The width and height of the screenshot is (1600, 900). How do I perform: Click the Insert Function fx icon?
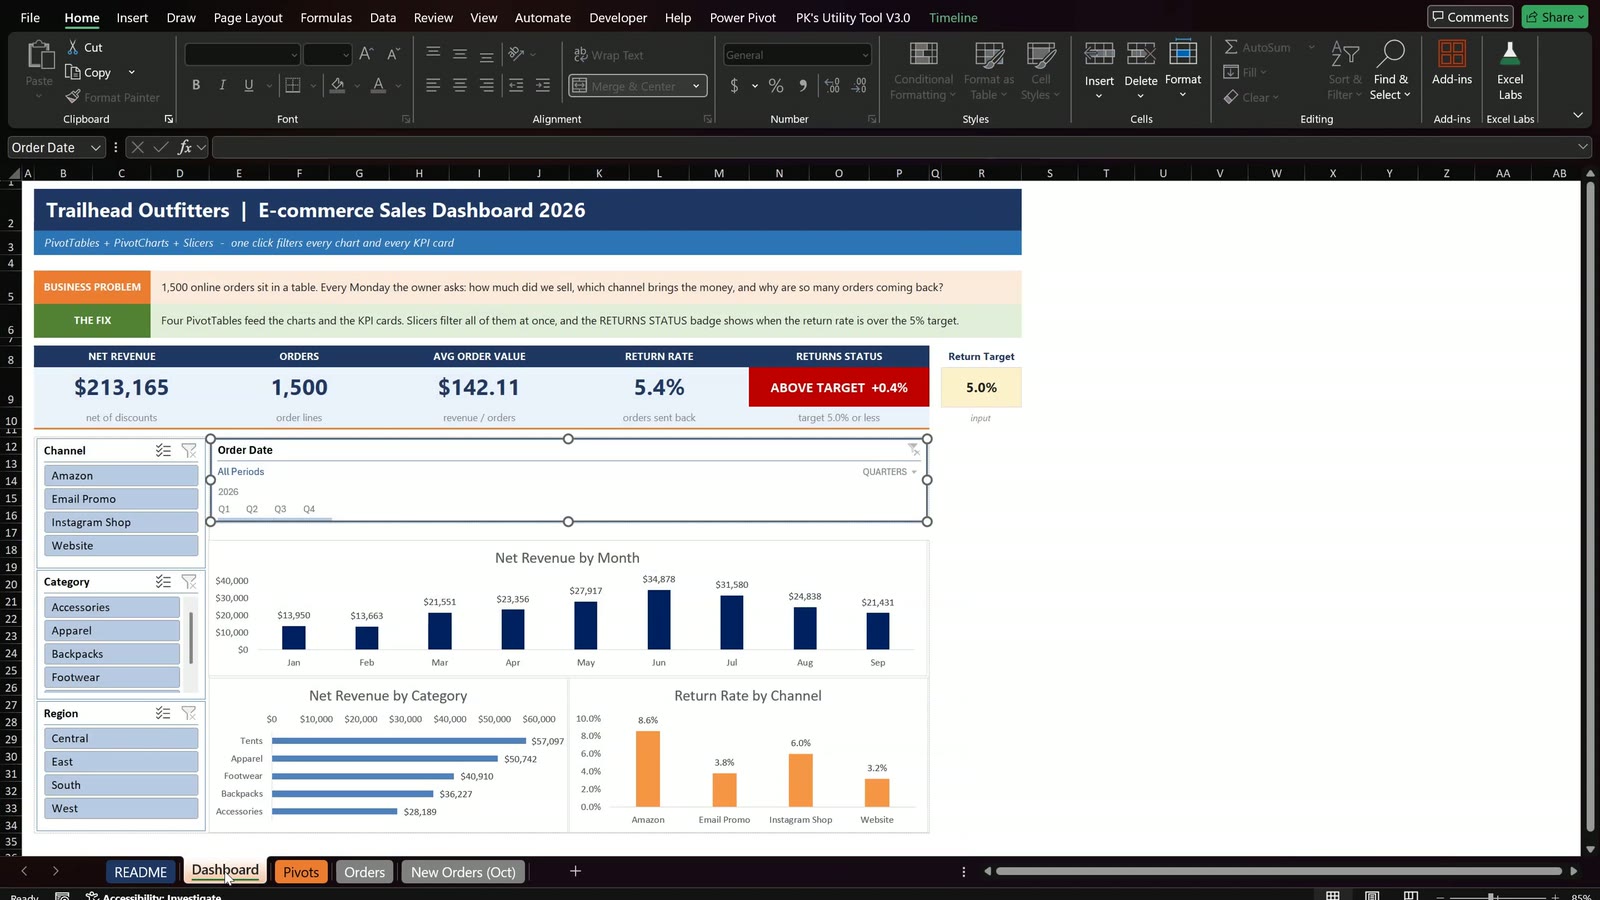click(185, 147)
